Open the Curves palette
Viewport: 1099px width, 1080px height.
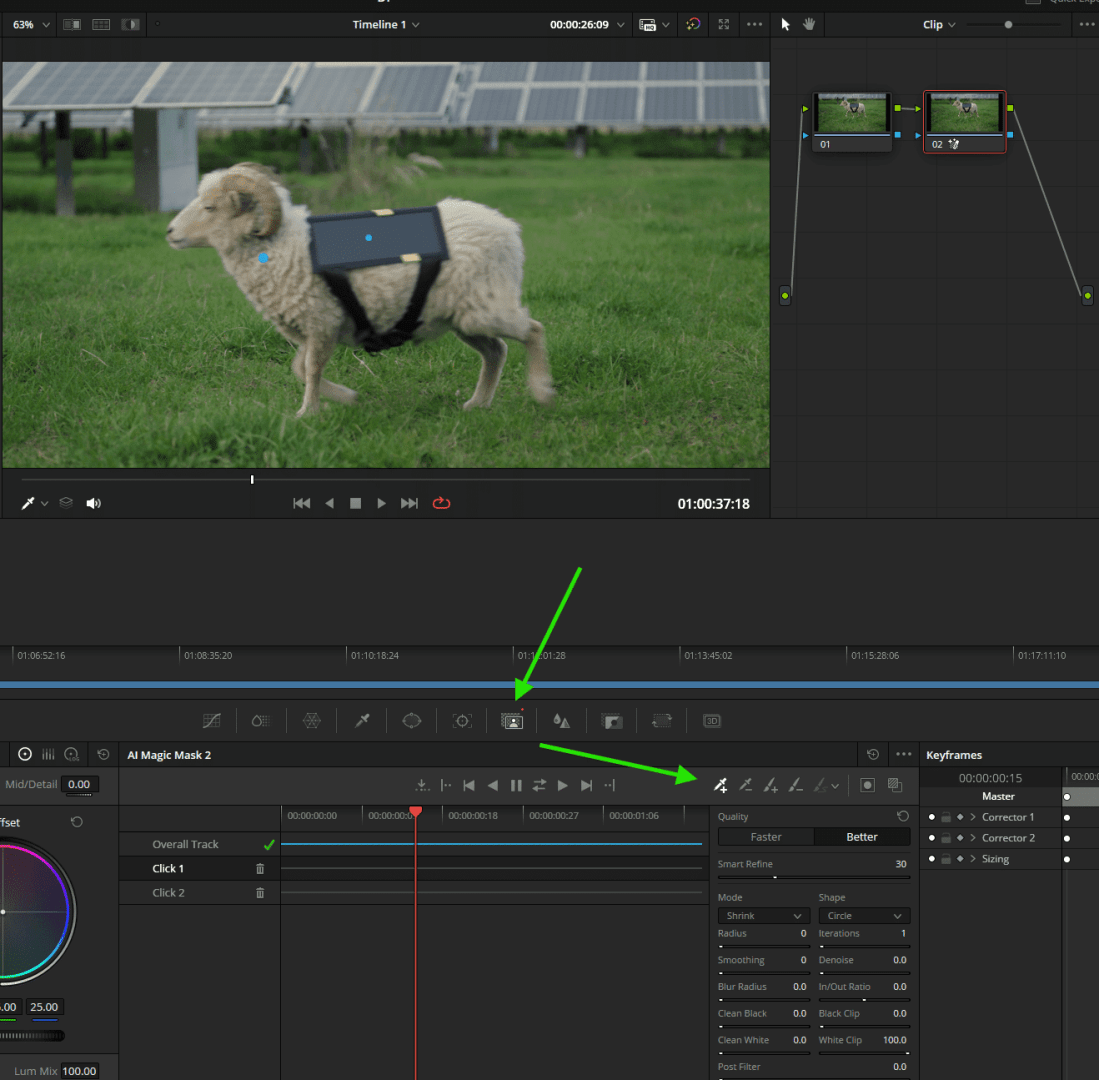pyautogui.click(x=212, y=720)
